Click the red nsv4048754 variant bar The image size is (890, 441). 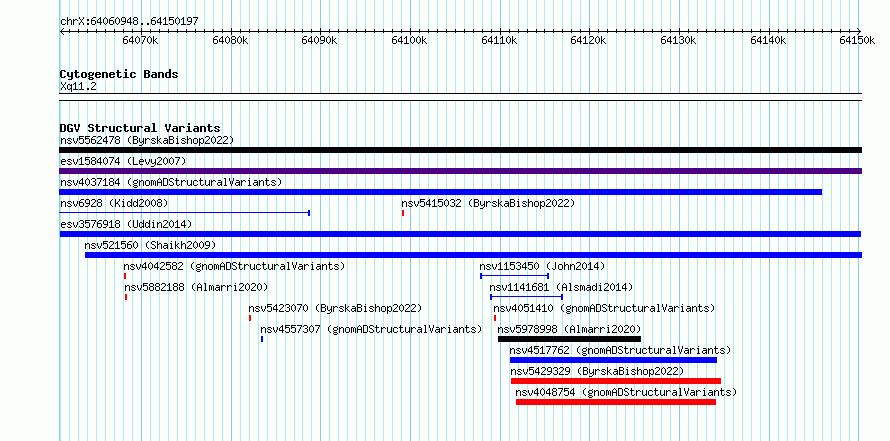coord(616,402)
